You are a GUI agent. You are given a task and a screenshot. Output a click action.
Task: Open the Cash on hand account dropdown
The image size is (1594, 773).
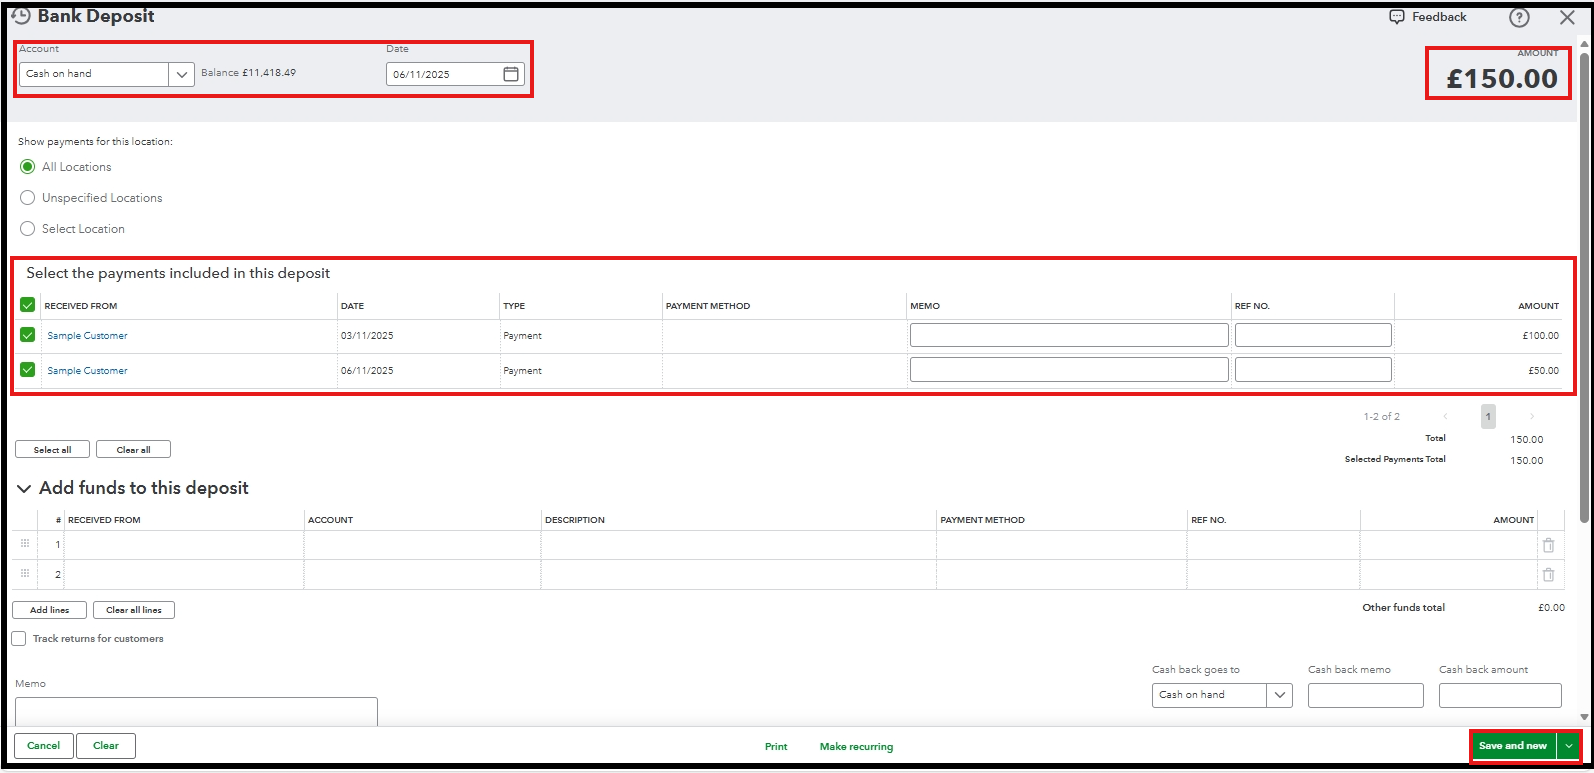click(181, 74)
